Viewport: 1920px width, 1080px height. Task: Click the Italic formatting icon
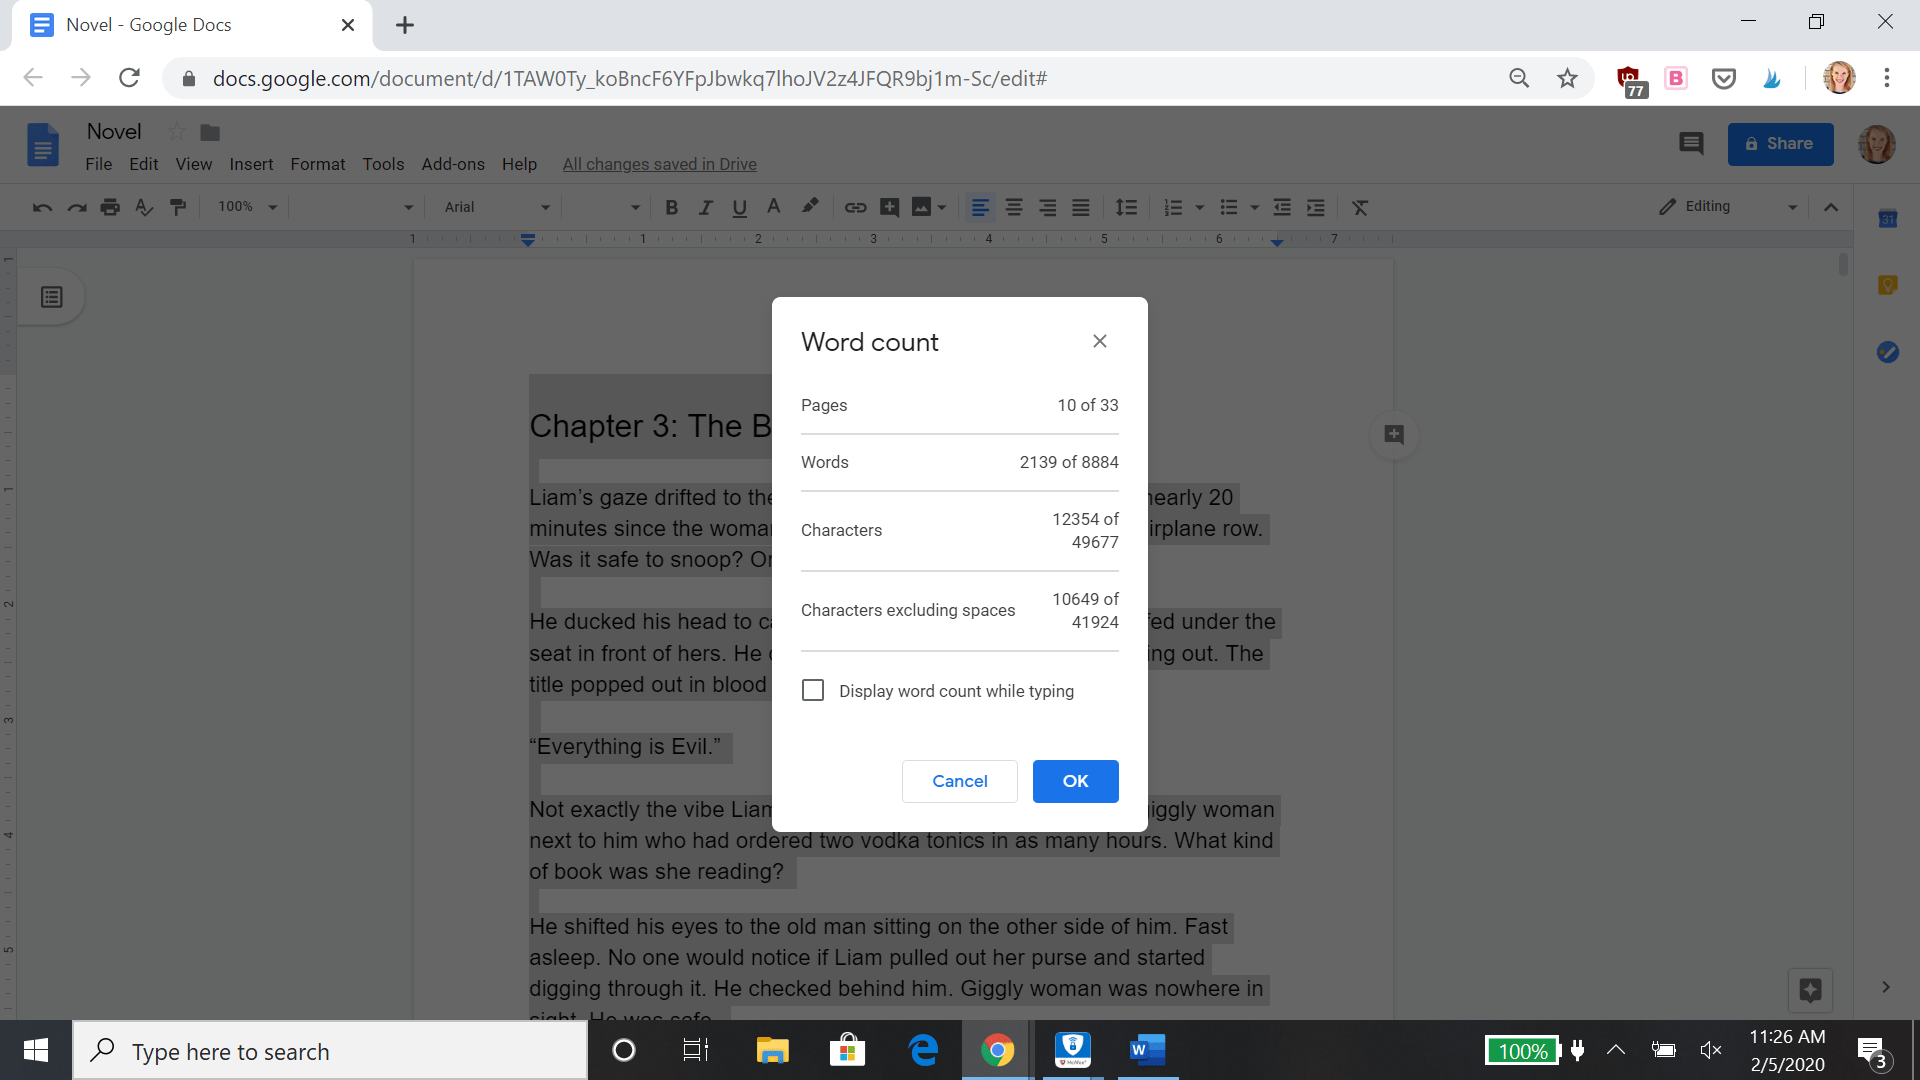coord(703,207)
